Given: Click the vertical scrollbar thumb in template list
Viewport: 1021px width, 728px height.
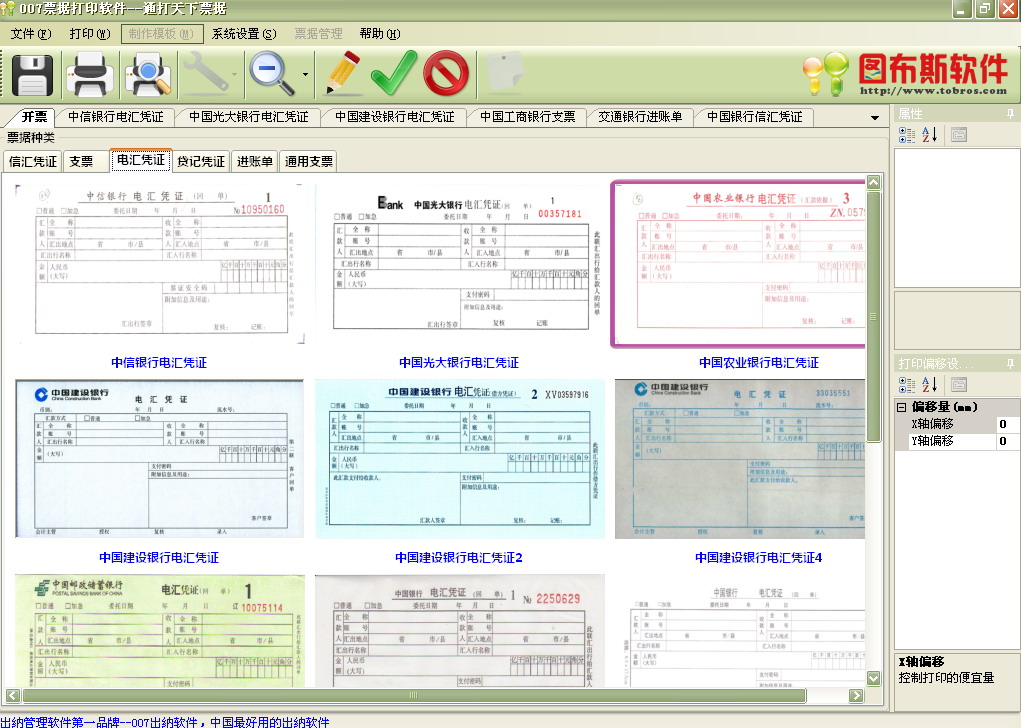Looking at the screenshot, I should pyautogui.click(x=874, y=316).
